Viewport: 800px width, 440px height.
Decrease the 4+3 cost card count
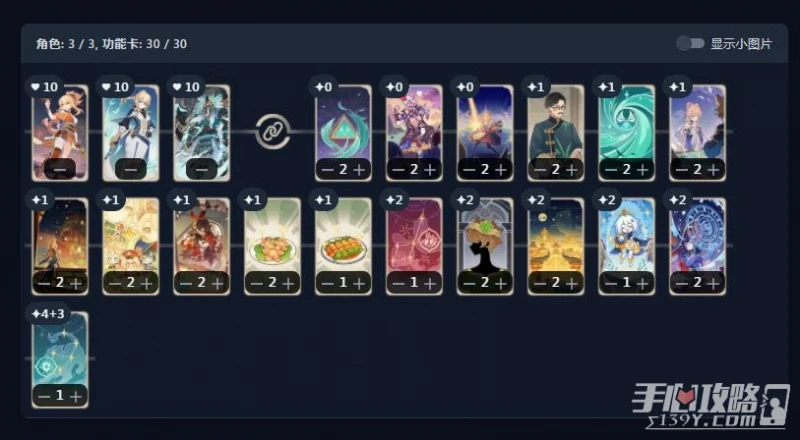click(x=44, y=397)
